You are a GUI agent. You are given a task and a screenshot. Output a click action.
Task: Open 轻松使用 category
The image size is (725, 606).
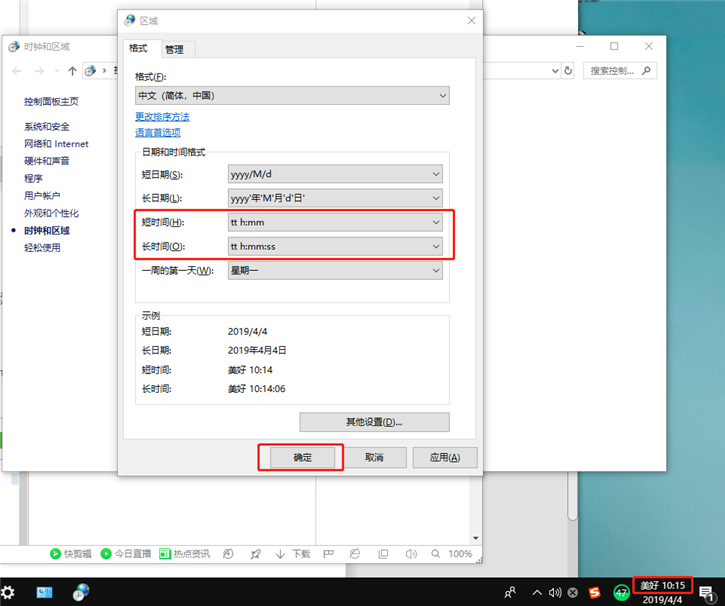pos(42,248)
